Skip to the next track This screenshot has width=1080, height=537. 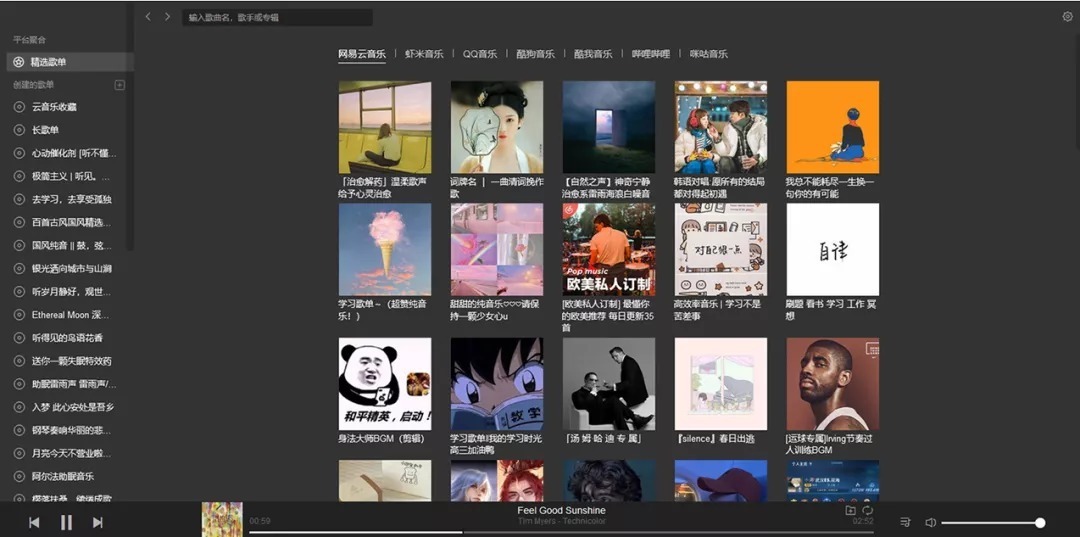[98, 522]
